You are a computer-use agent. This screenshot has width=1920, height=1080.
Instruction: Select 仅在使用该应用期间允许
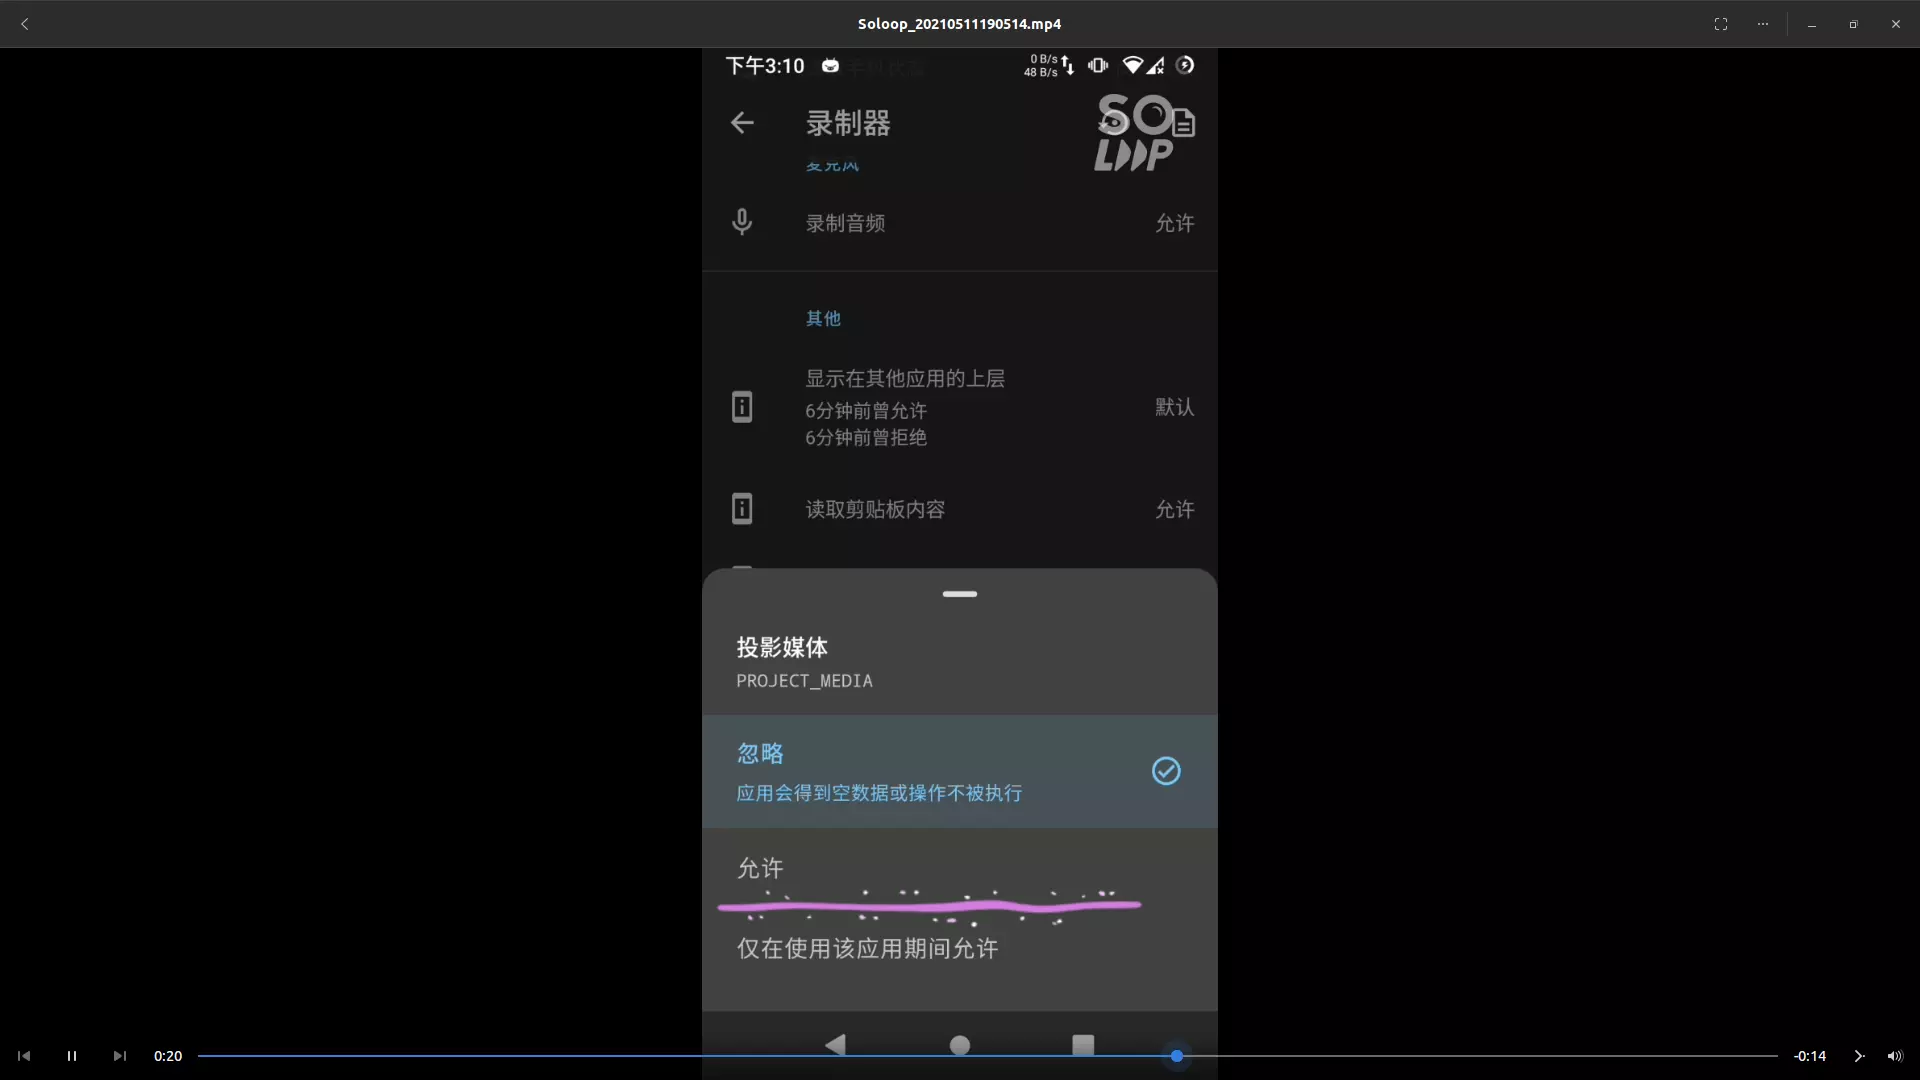coord(960,948)
